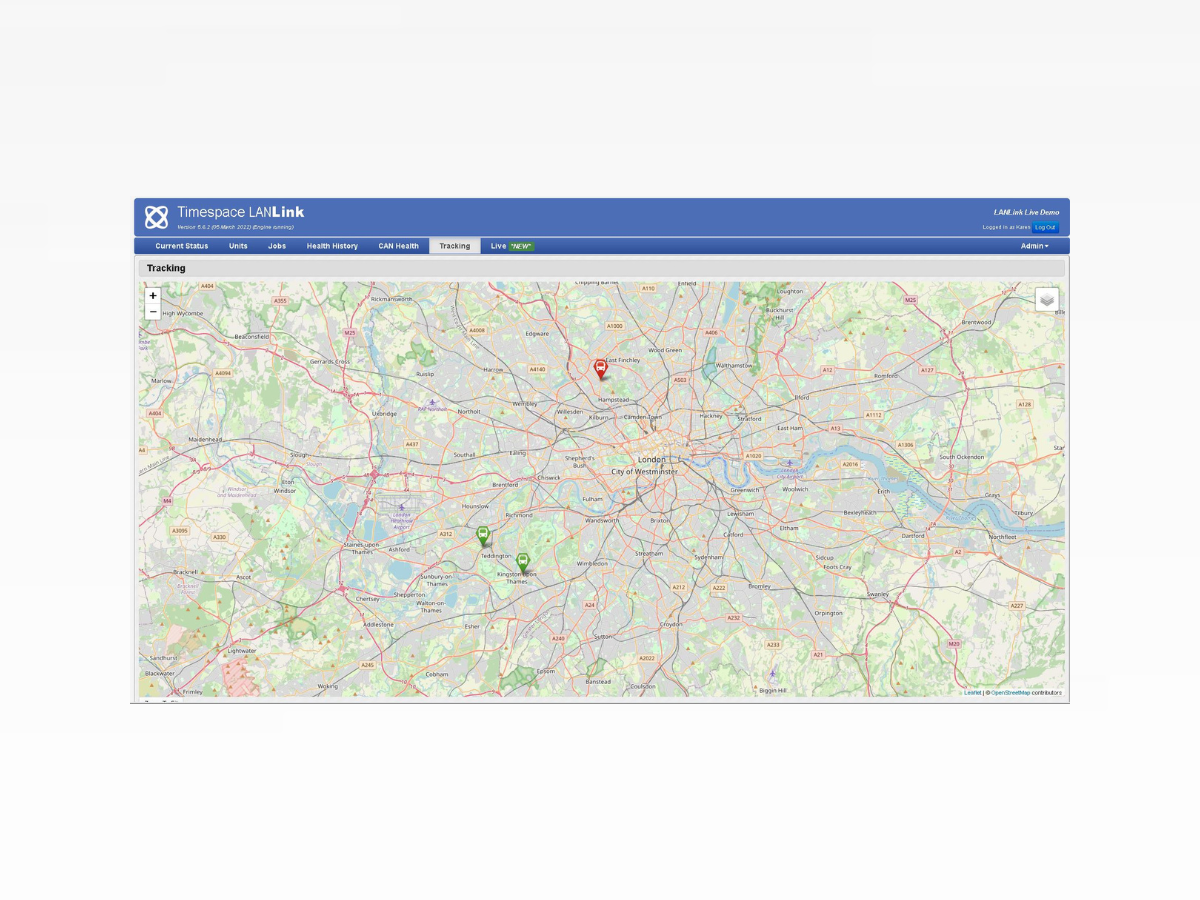Viewport: 1200px width, 900px height.
Task: Select the green bus marker near Teddington
Action: [x=483, y=536]
